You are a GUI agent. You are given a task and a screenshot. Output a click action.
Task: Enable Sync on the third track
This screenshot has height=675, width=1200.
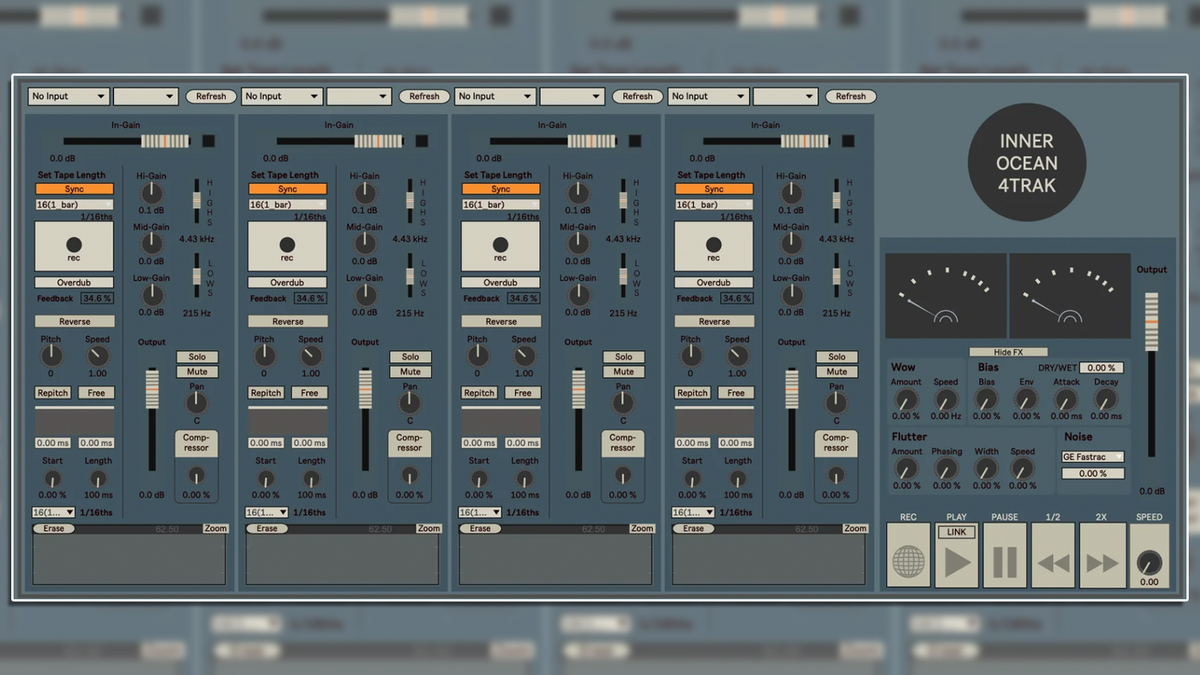coord(500,188)
